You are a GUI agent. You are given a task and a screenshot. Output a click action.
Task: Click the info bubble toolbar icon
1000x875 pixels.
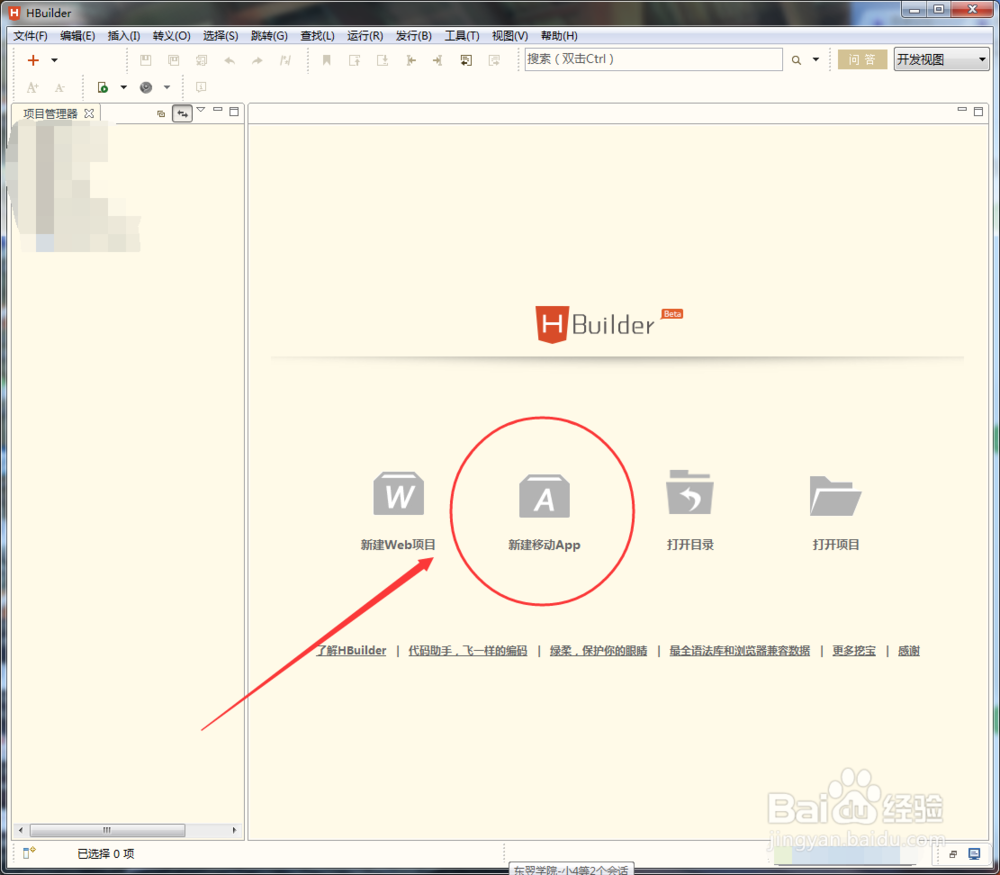pyautogui.click(x=201, y=87)
